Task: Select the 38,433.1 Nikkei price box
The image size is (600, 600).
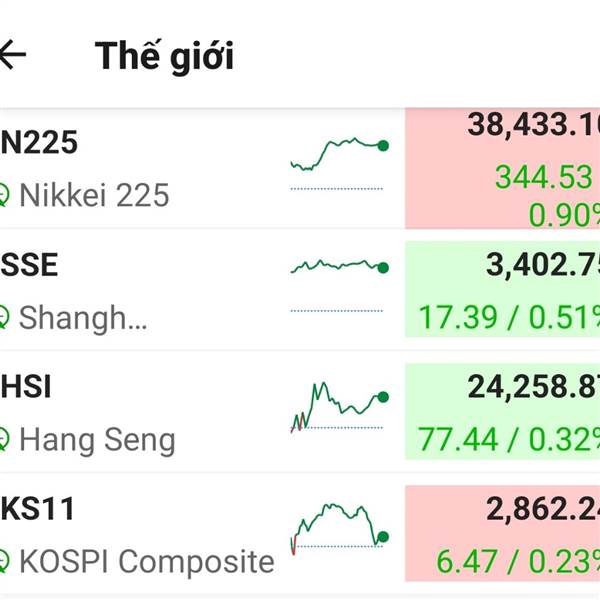Action: pyautogui.click(x=502, y=168)
